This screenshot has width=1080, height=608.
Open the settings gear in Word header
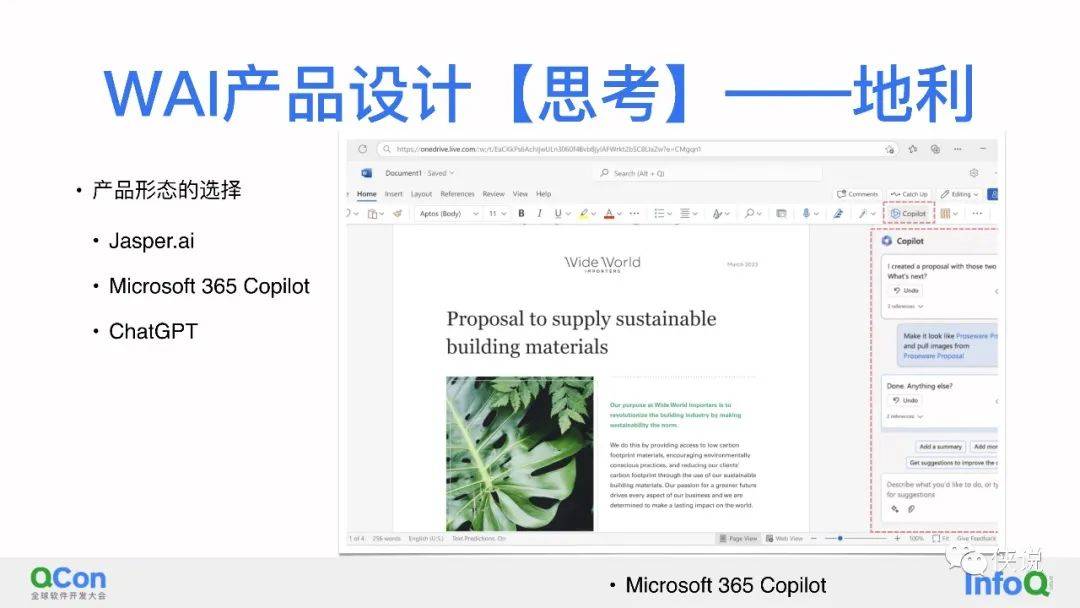point(974,173)
